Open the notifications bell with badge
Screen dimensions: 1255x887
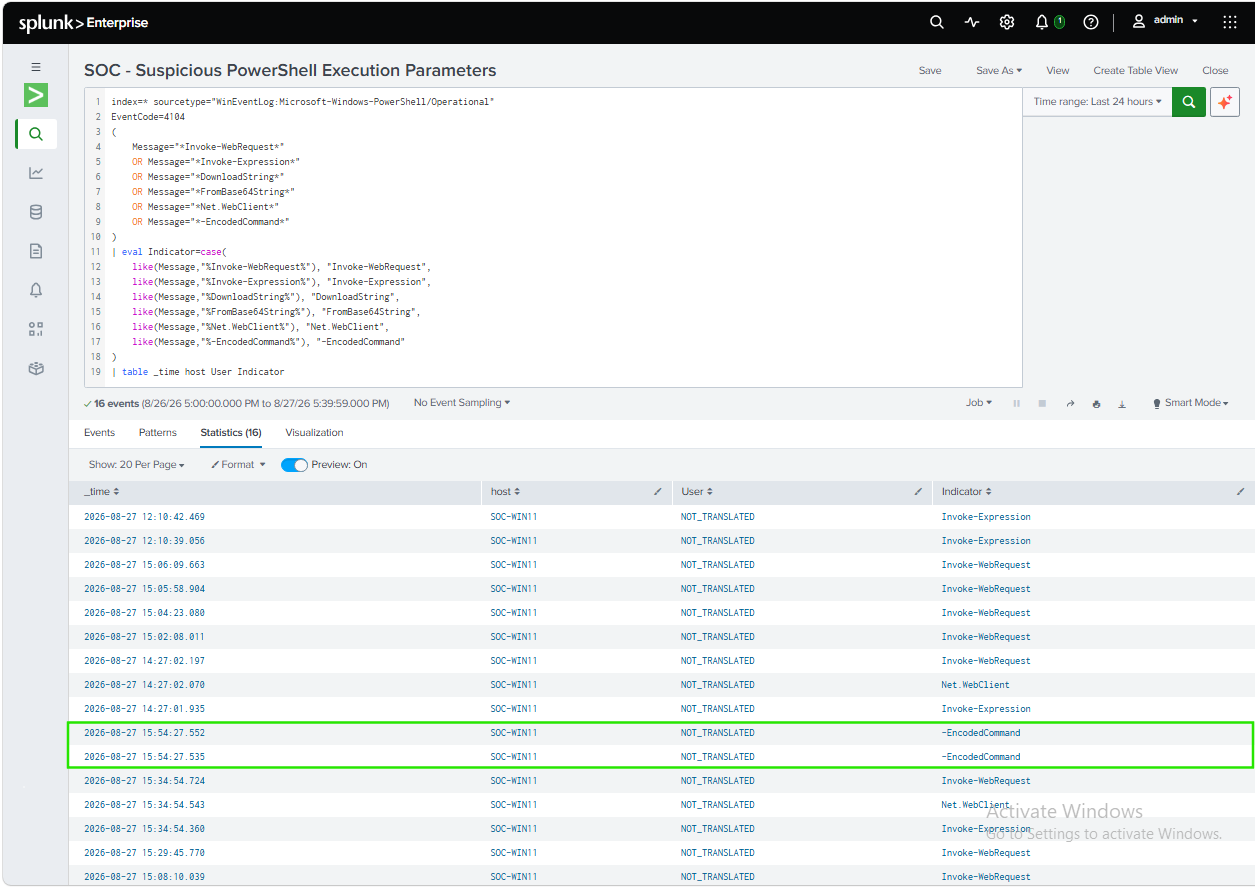[1049, 22]
